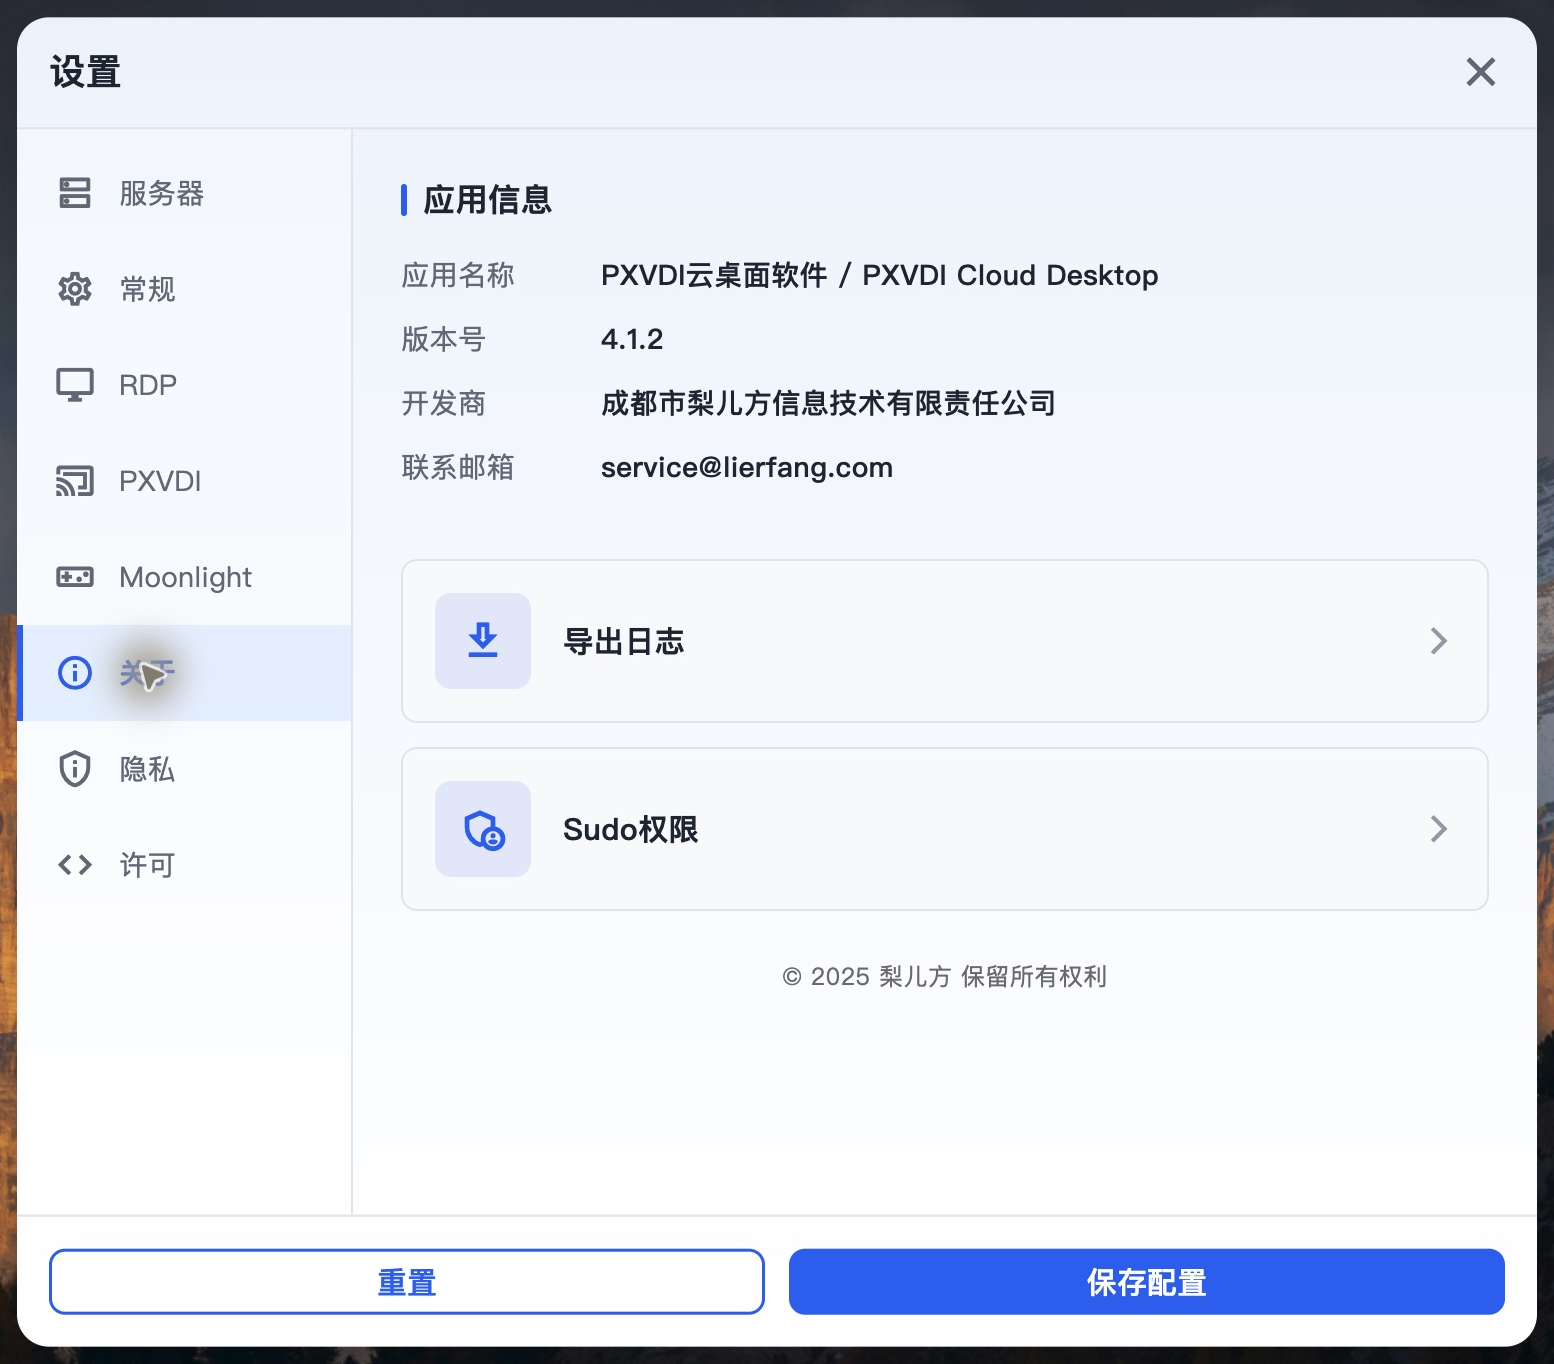Open the Moonlight settings tab
Image resolution: width=1554 pixels, height=1364 pixels.
pyautogui.click(x=185, y=577)
